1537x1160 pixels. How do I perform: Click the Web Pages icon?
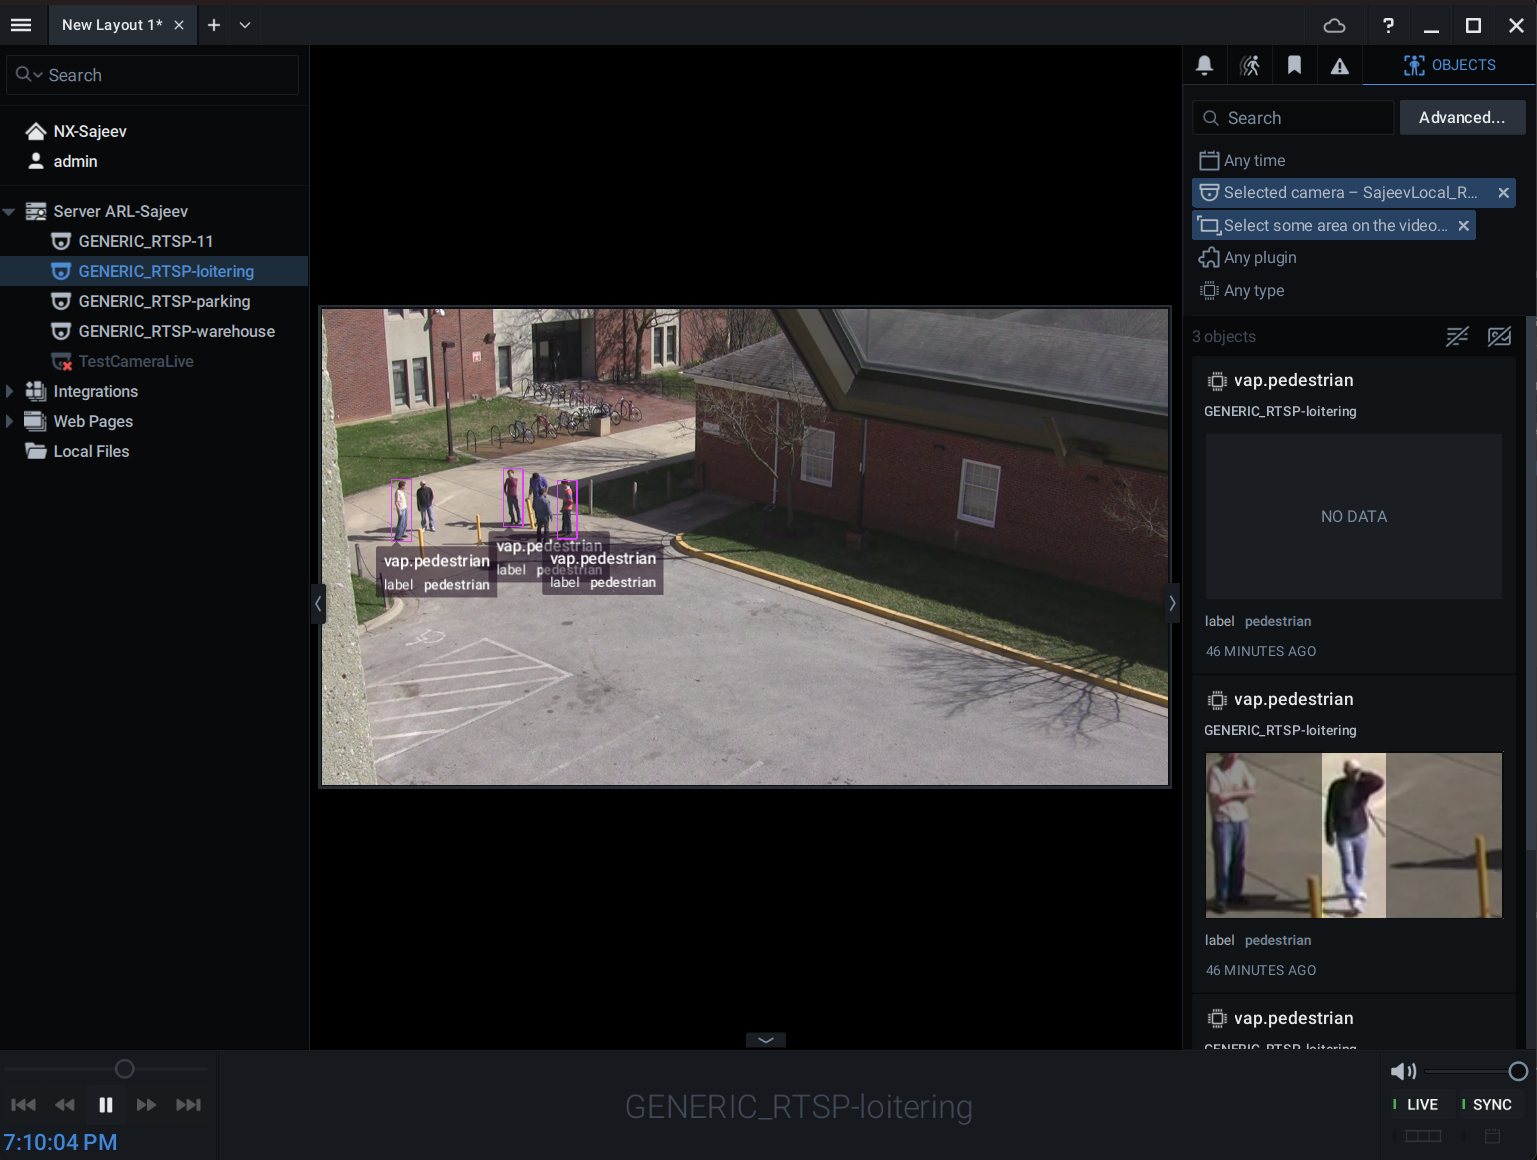[36, 421]
